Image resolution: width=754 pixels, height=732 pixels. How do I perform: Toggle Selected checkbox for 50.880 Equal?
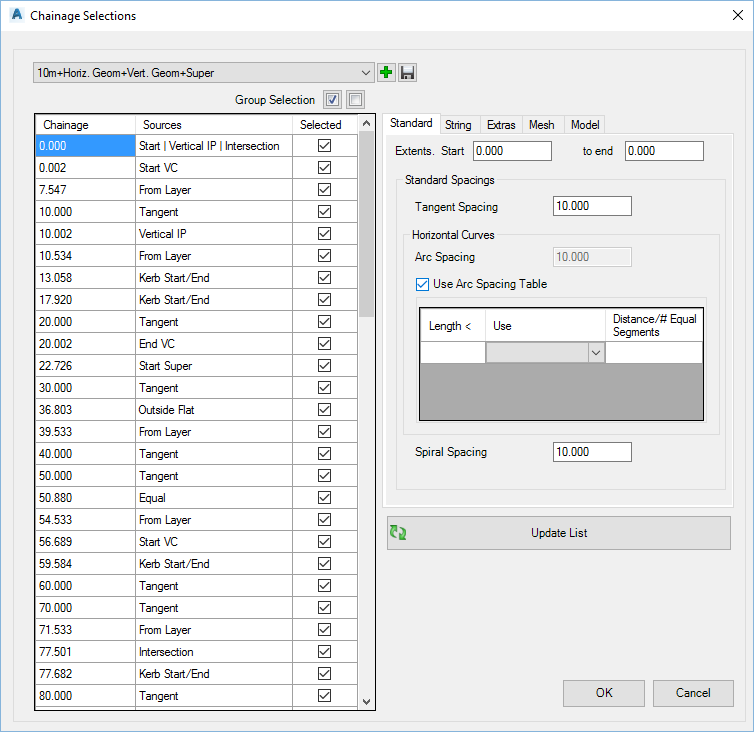tap(325, 498)
